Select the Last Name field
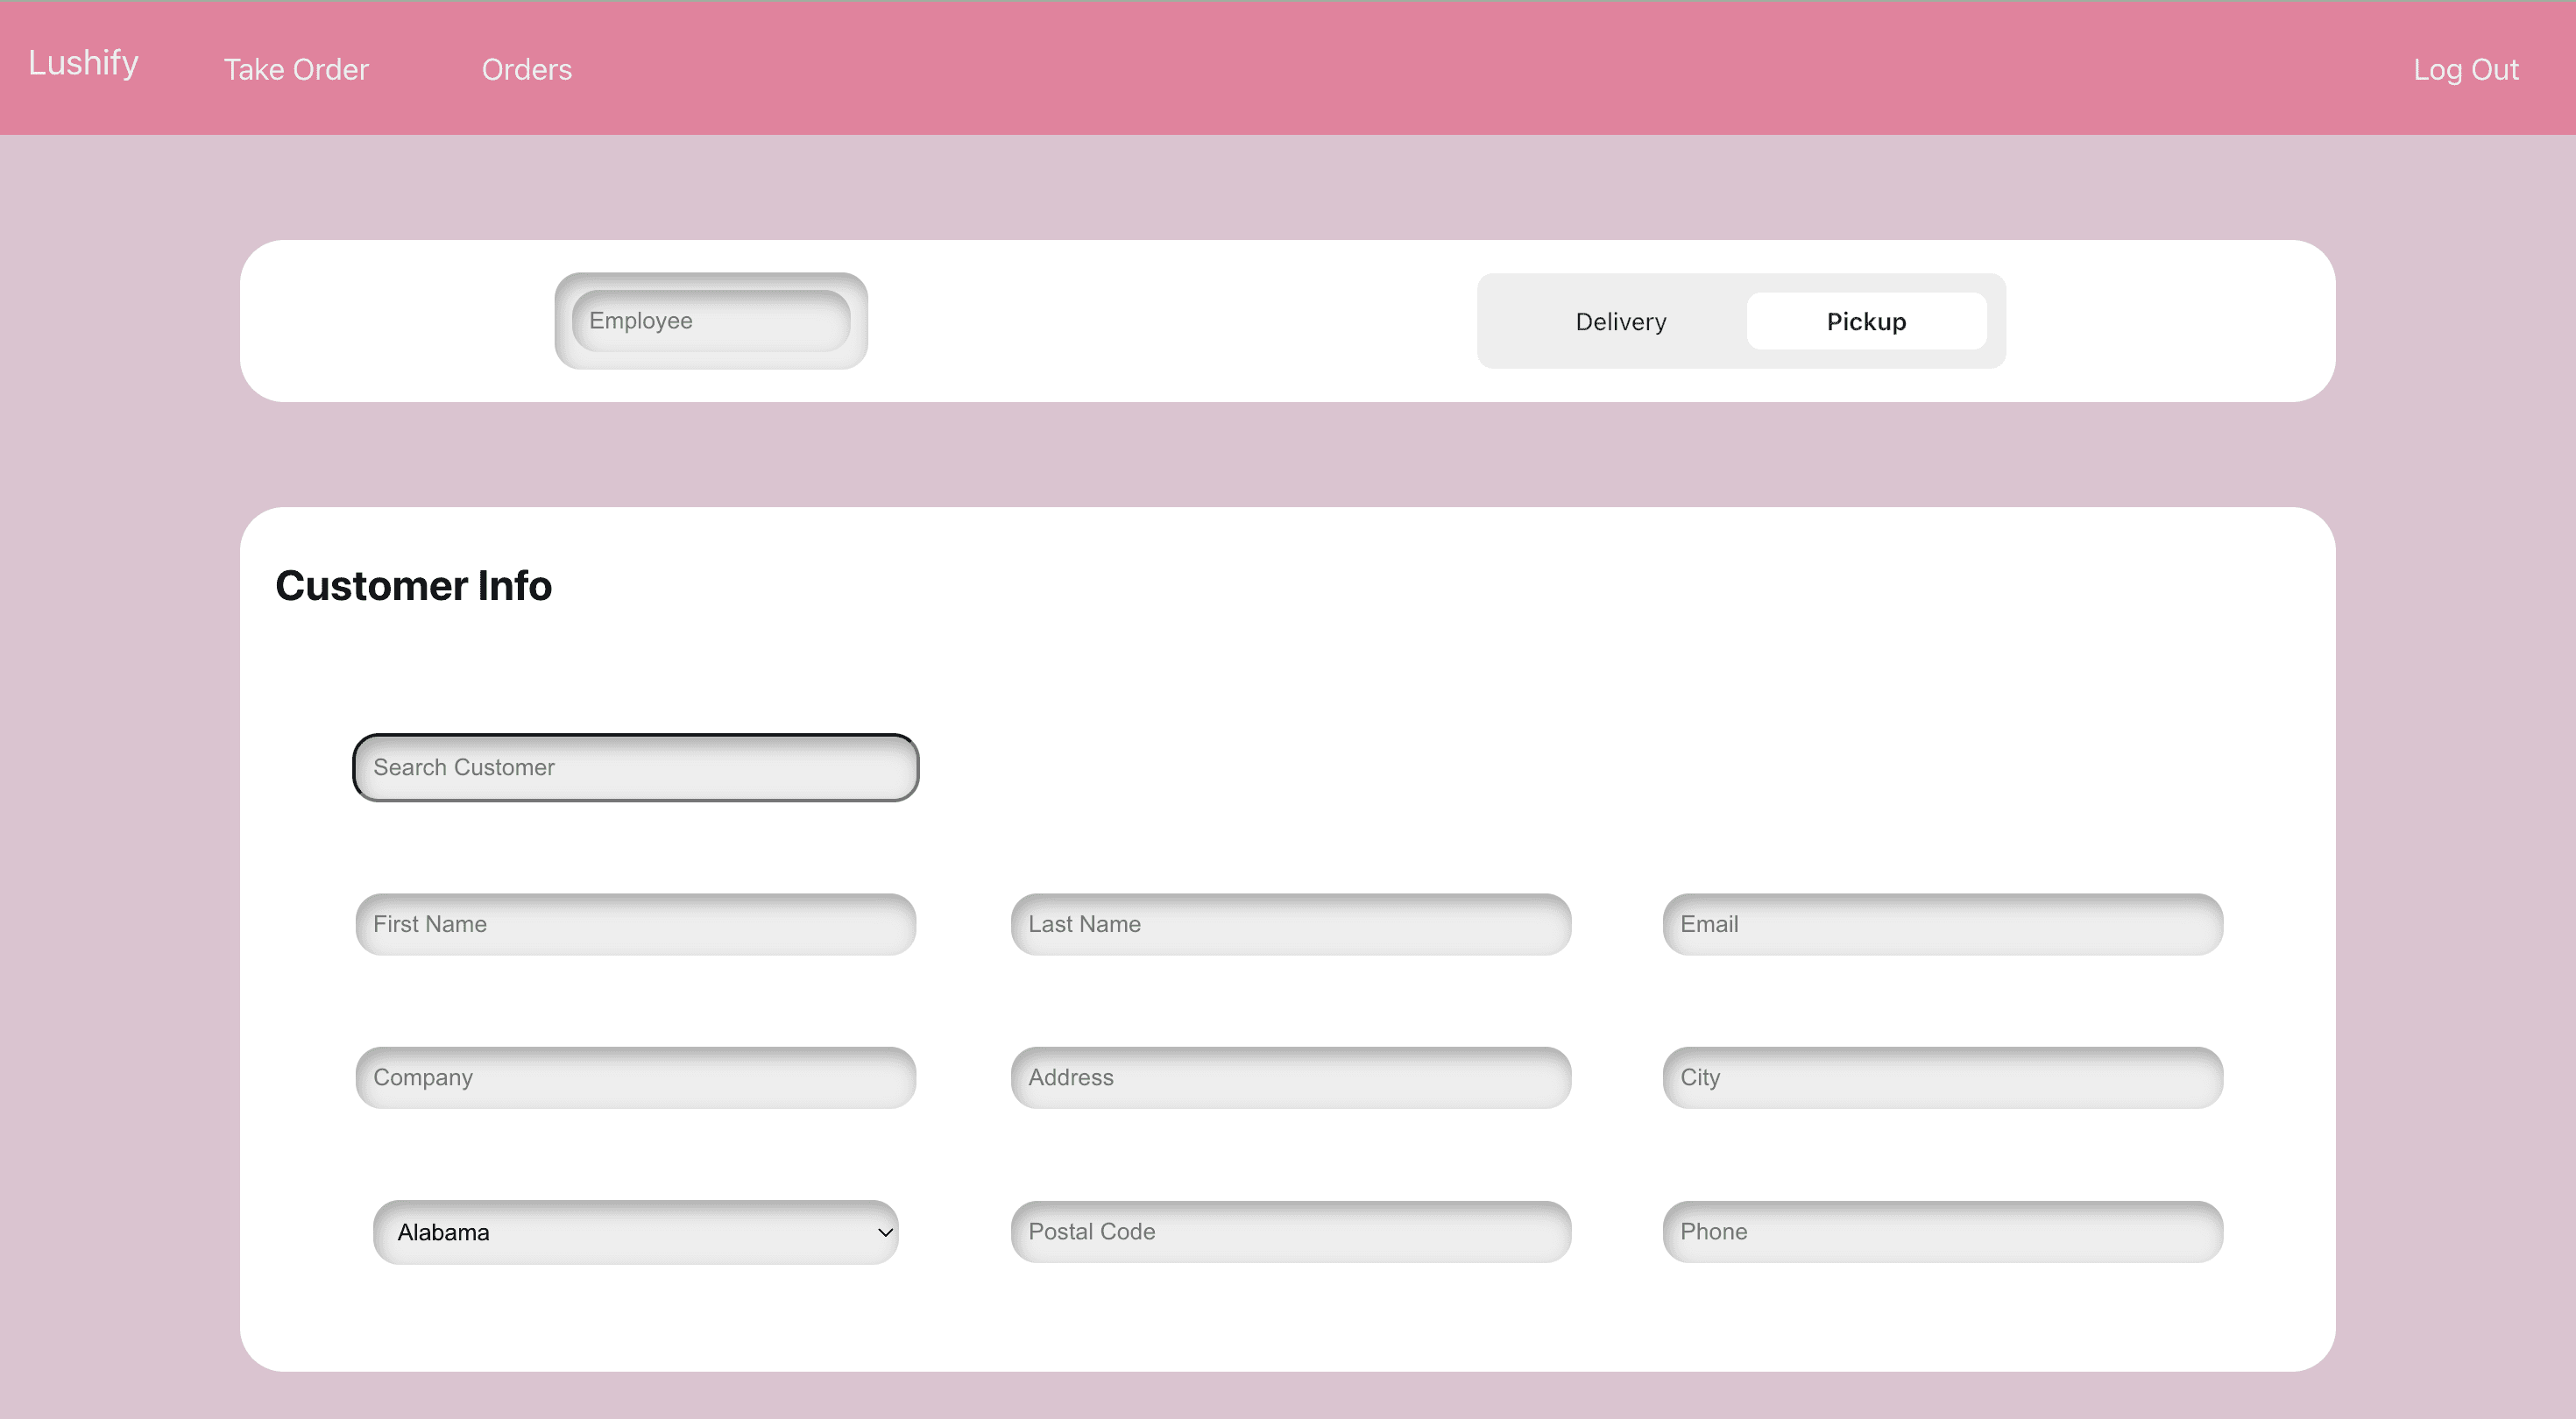The width and height of the screenshot is (2576, 1419). pos(1290,924)
